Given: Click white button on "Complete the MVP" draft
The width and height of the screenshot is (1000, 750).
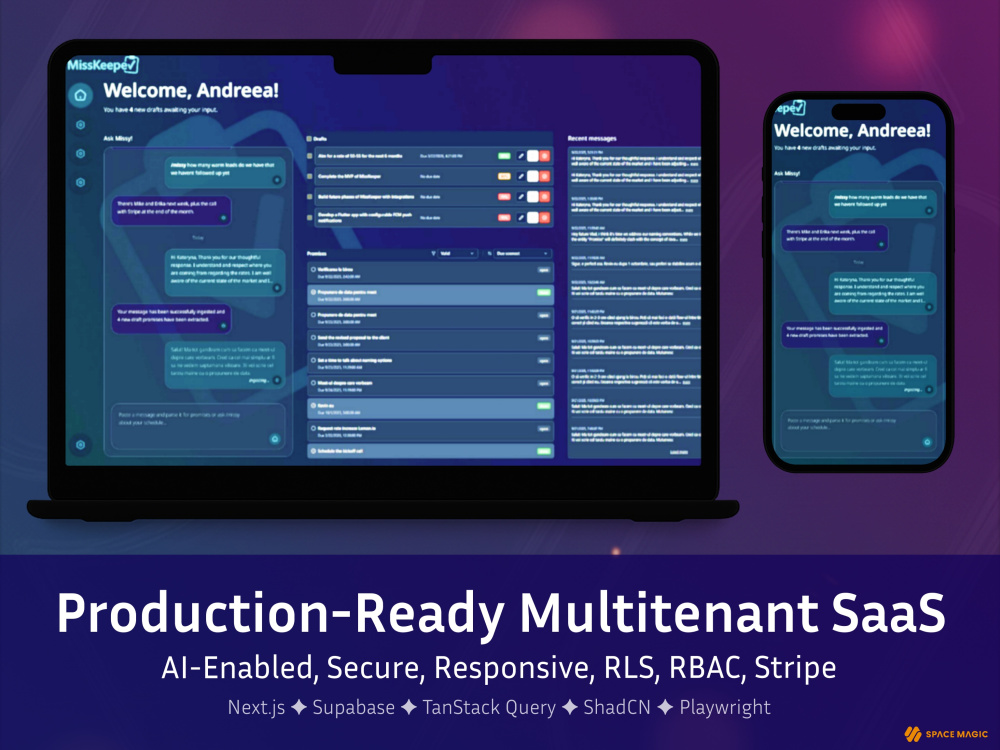Looking at the screenshot, I should [x=533, y=176].
